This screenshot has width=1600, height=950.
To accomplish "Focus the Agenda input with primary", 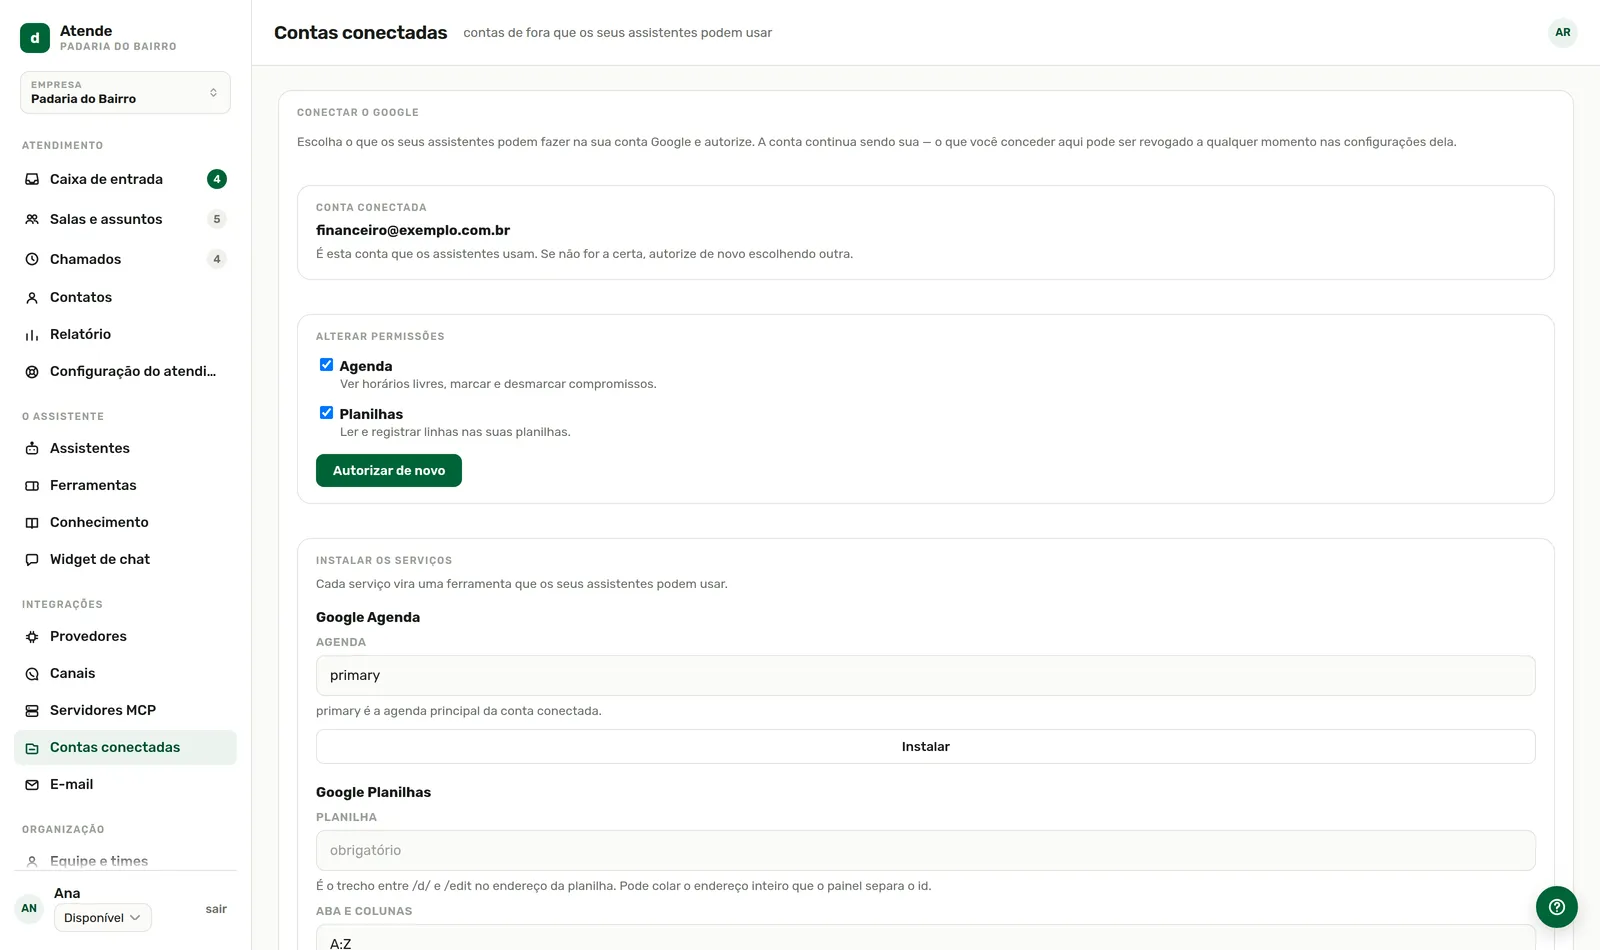I will tap(925, 675).
